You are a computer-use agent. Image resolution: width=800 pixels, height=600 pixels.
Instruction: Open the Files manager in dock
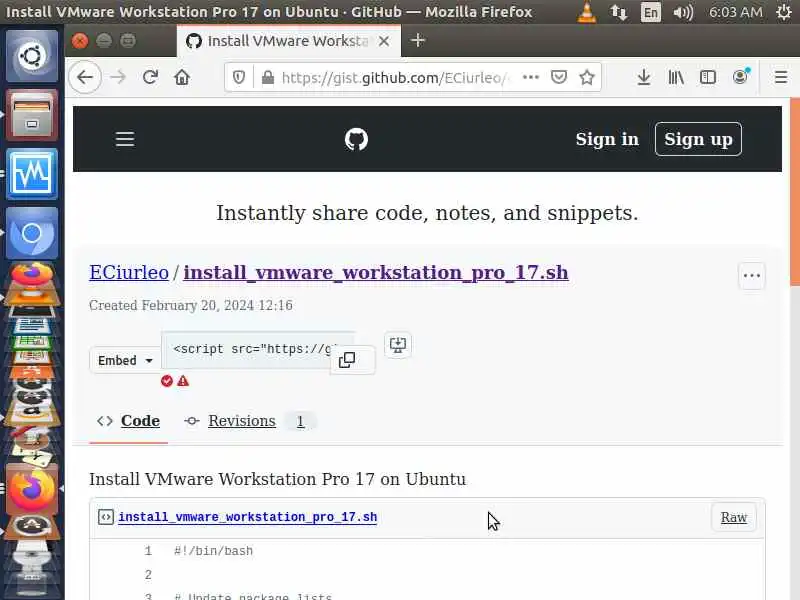pos(32,114)
